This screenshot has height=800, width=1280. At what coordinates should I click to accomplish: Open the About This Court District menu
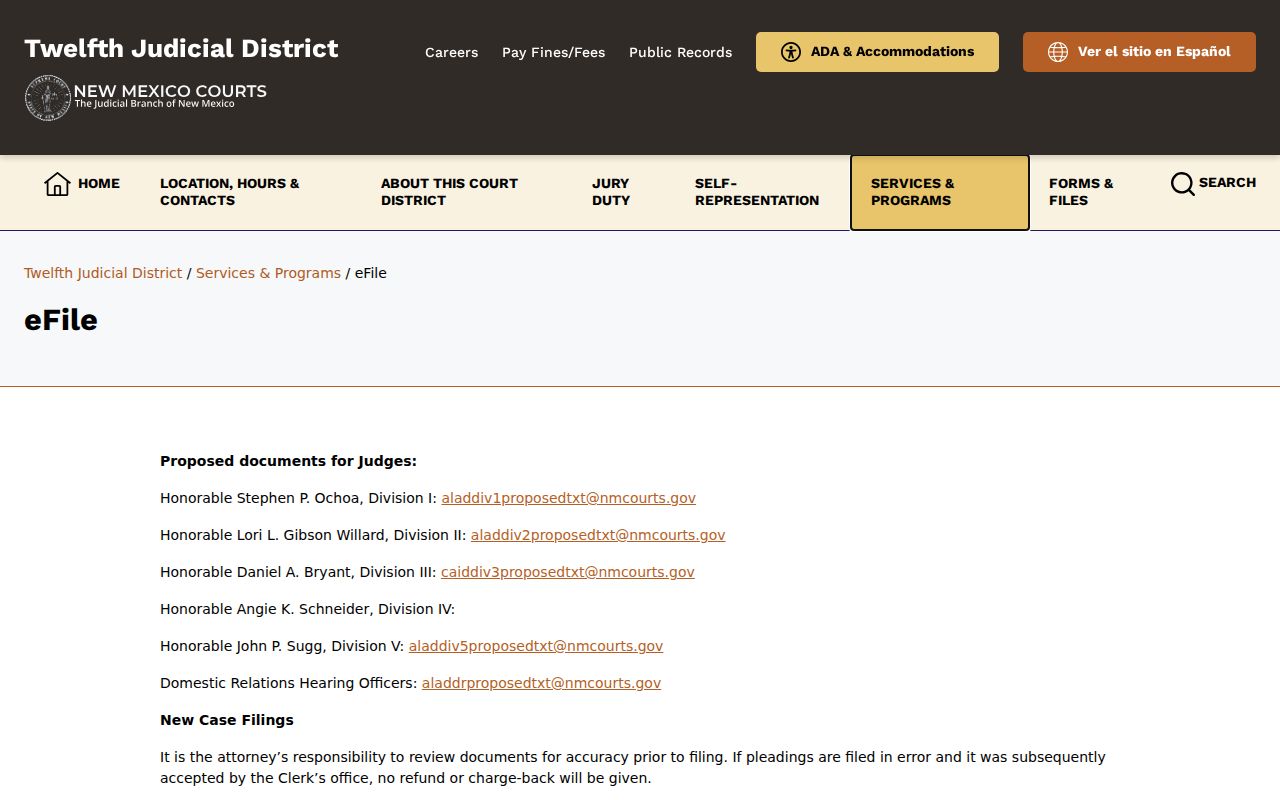(449, 192)
